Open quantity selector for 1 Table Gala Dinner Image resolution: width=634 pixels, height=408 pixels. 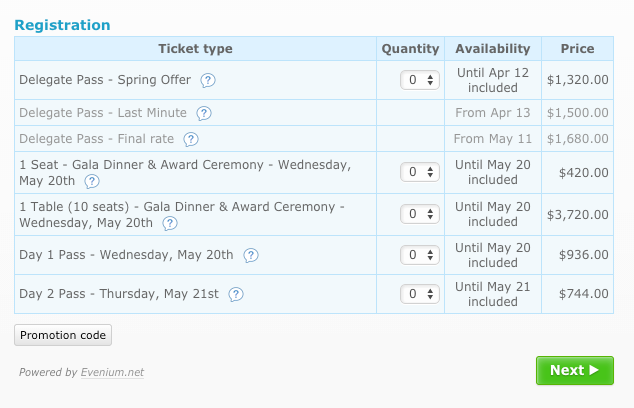tap(420, 214)
